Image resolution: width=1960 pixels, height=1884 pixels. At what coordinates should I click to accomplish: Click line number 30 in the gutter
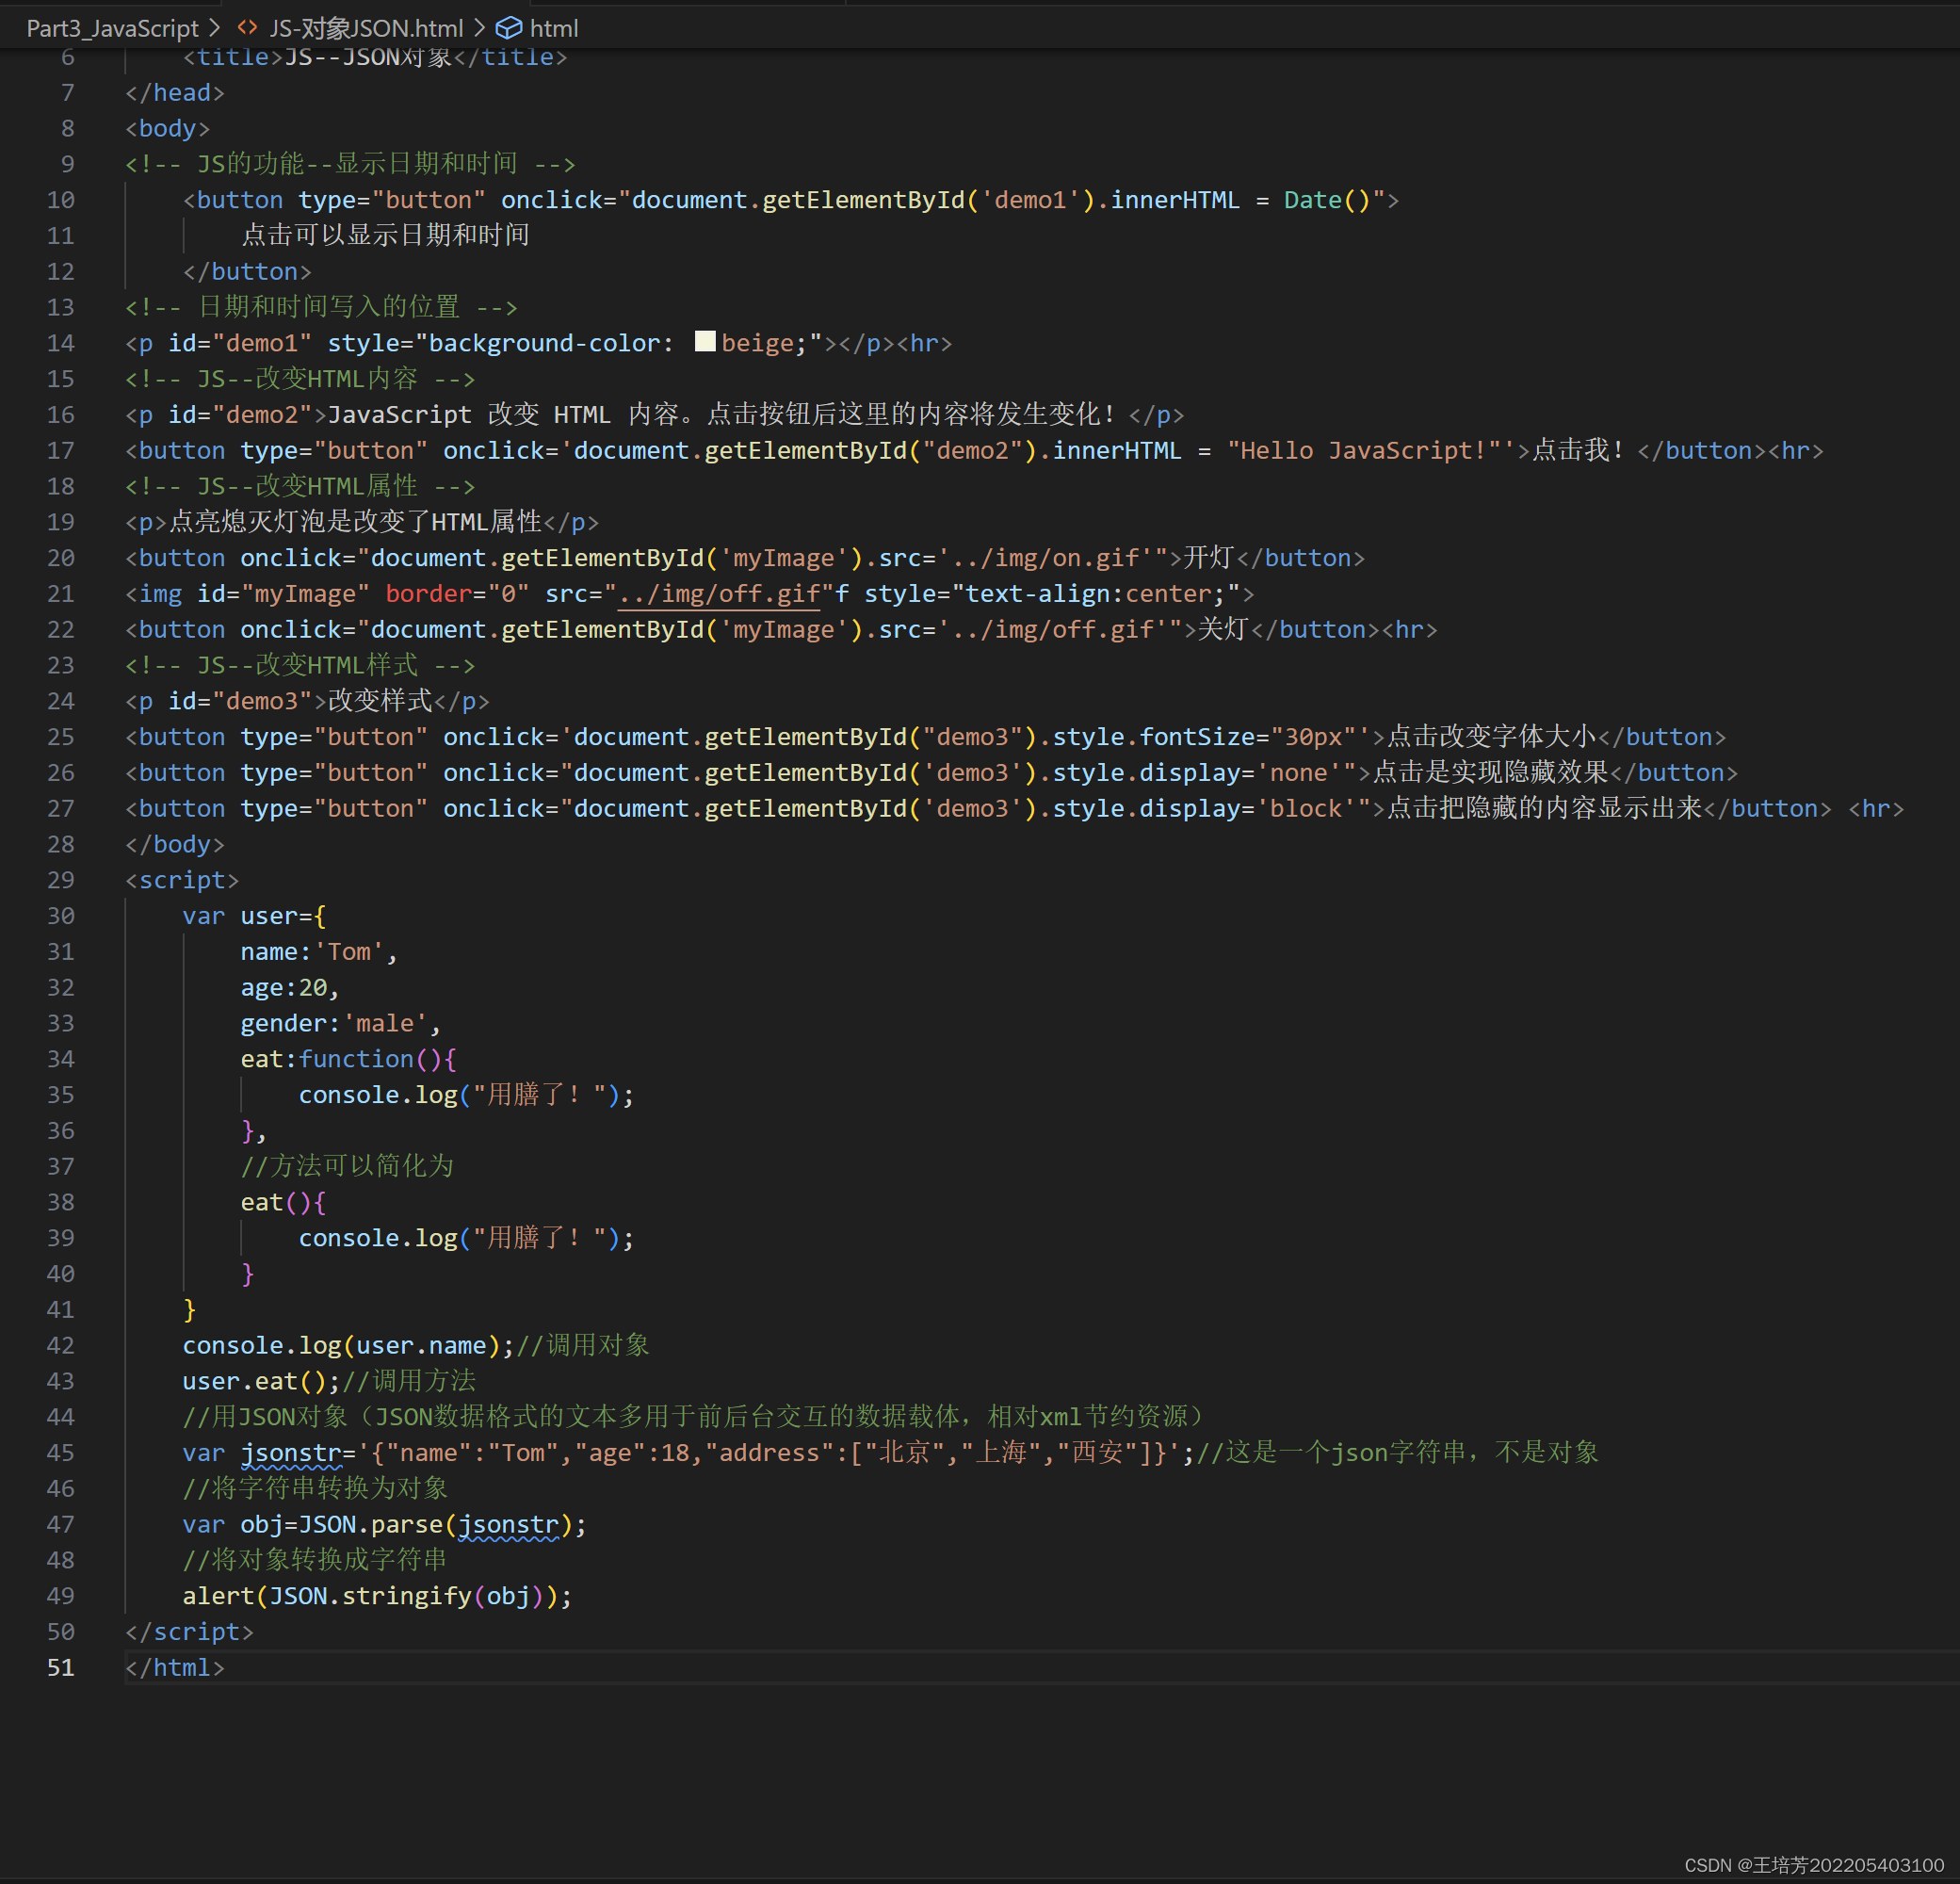tap(60, 916)
